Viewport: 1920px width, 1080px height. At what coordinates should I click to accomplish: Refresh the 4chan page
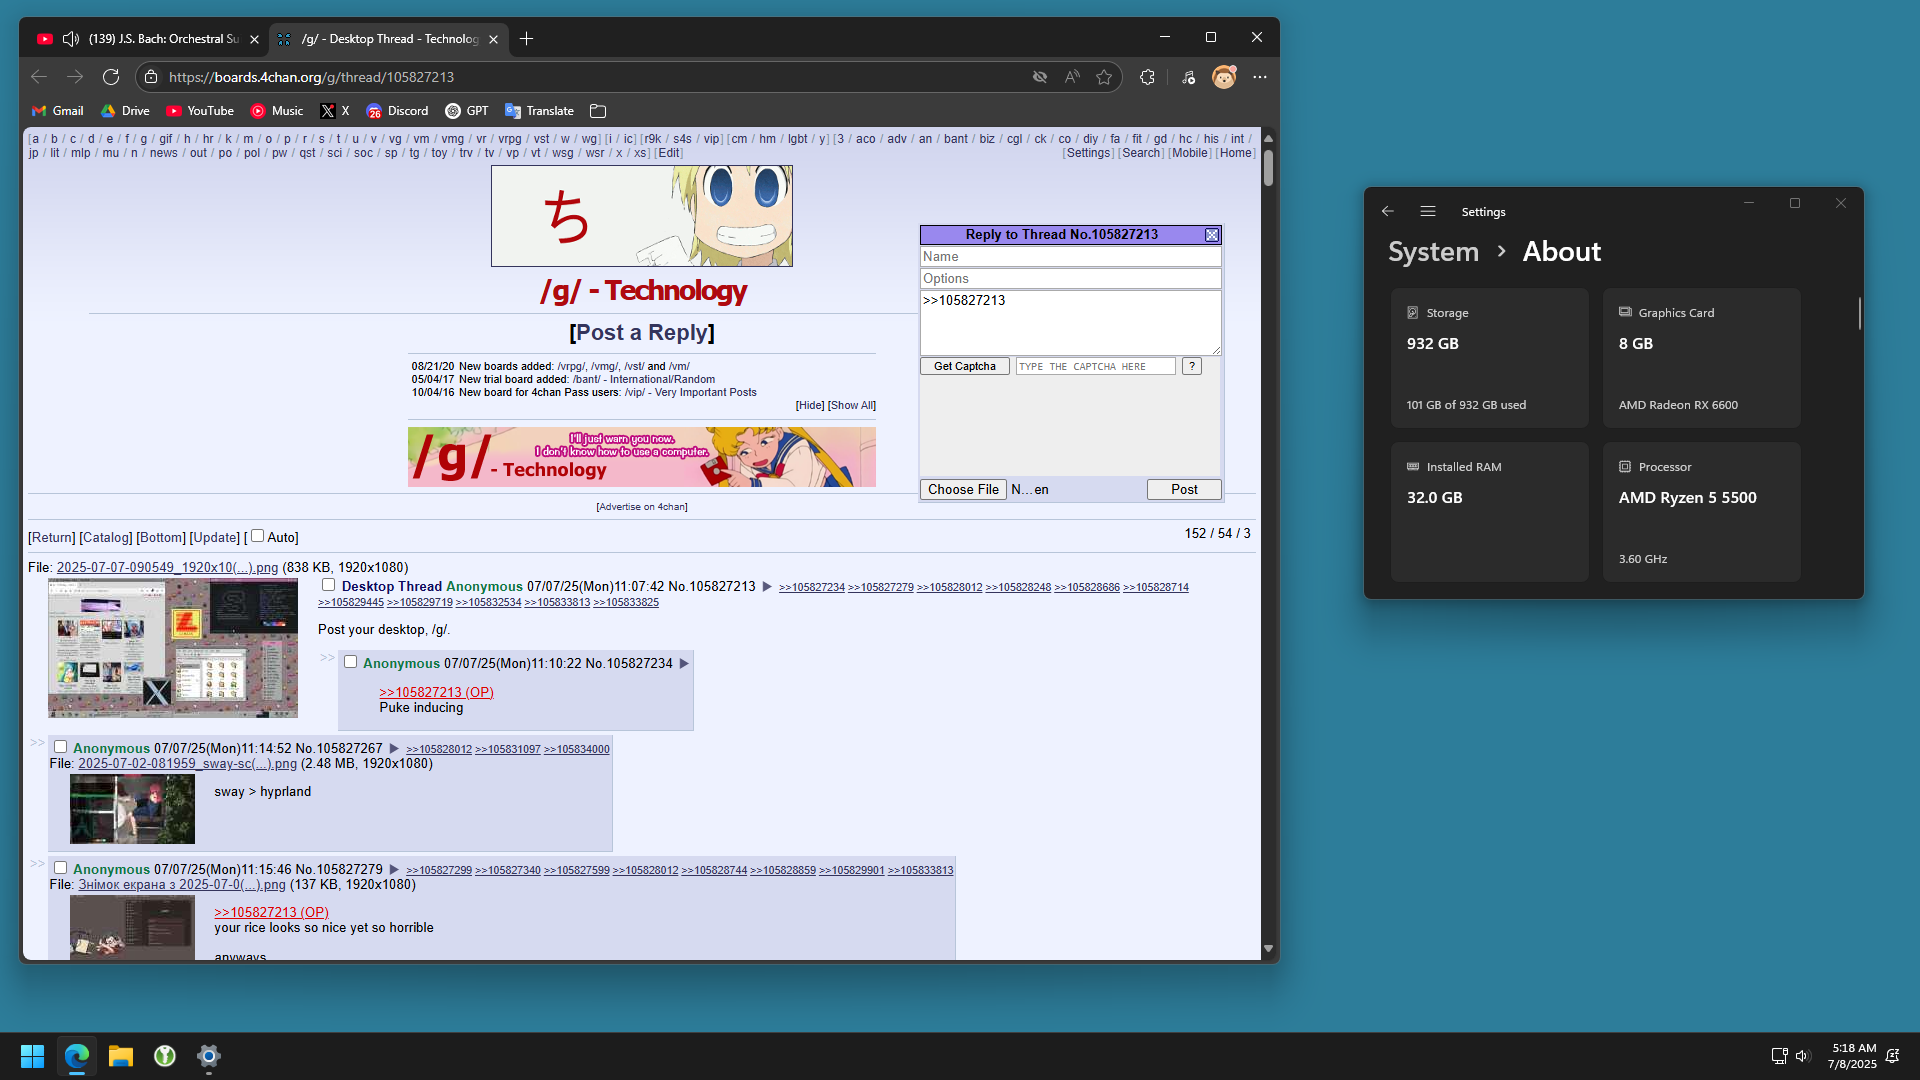click(111, 77)
